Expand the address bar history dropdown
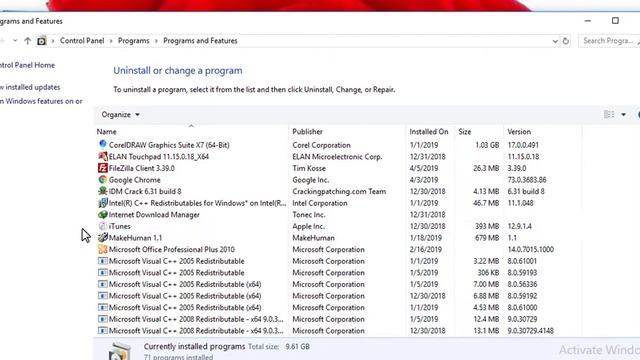Screen dimensions: 640x360 pyautogui.click(x=555, y=41)
